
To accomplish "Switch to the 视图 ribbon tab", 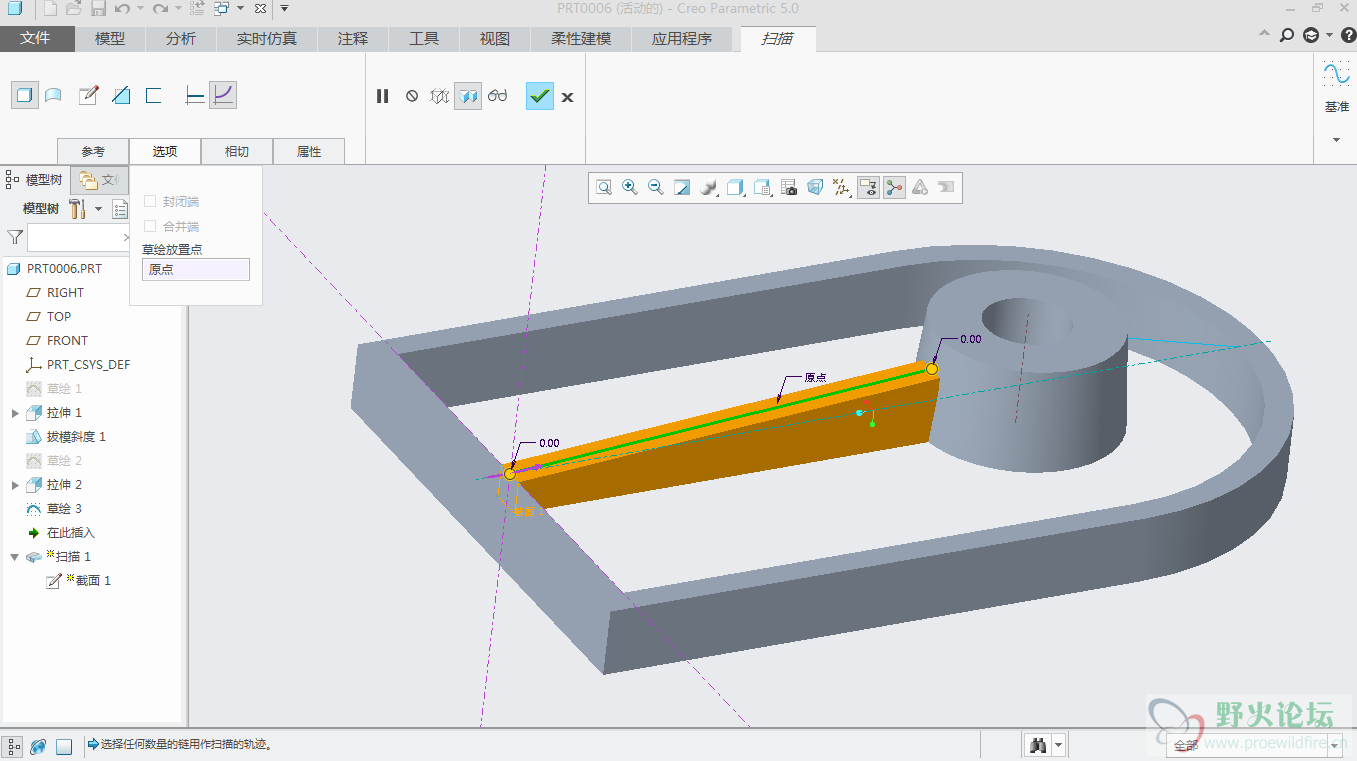I will point(495,39).
